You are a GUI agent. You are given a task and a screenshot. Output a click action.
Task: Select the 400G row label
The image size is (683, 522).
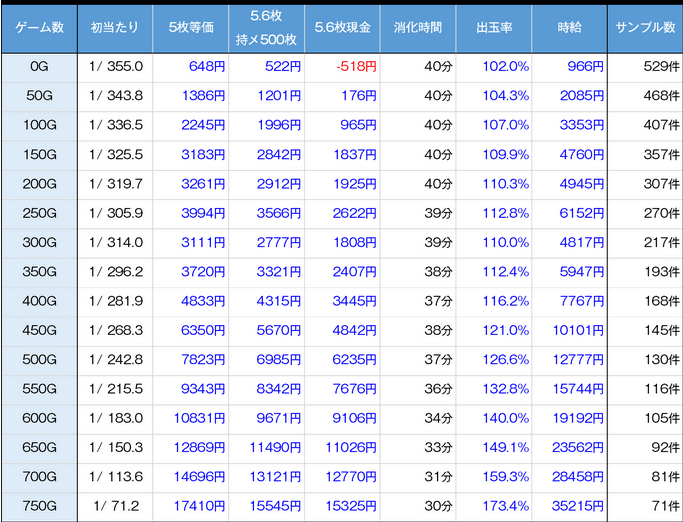[39, 300]
